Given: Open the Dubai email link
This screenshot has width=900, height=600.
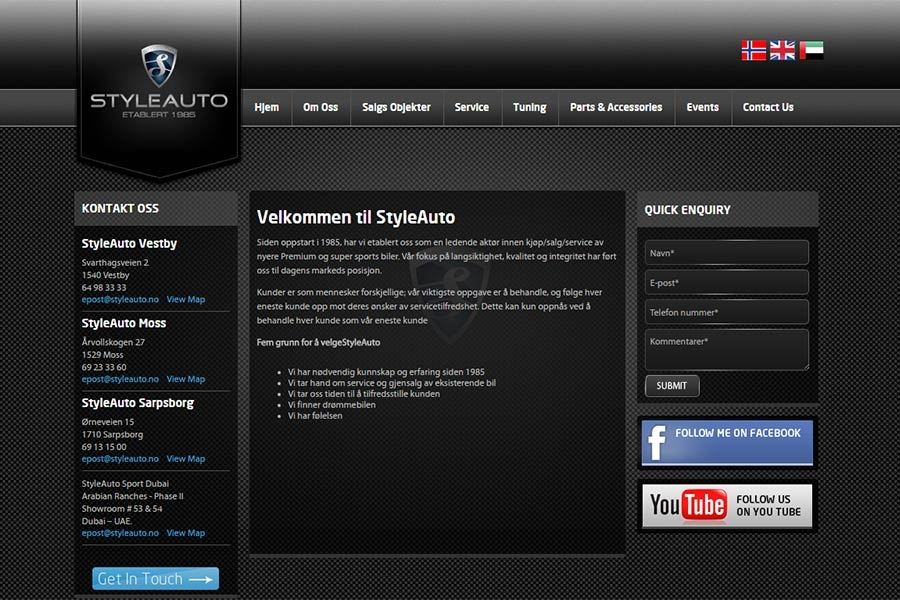Looking at the screenshot, I should pos(120,533).
